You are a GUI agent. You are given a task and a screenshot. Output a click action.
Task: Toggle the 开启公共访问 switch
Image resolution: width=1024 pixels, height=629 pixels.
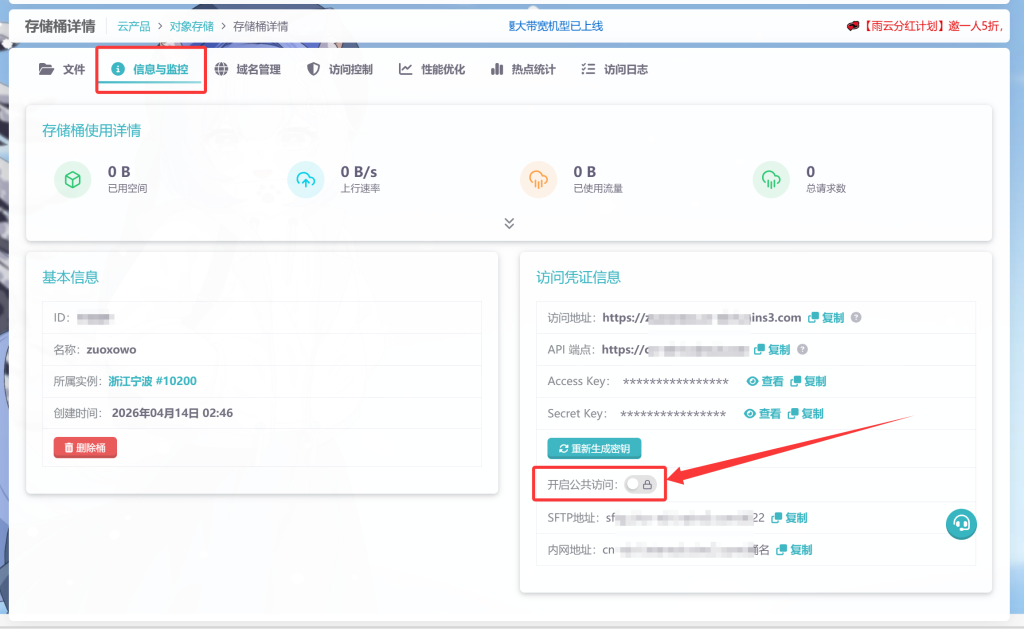(640, 484)
